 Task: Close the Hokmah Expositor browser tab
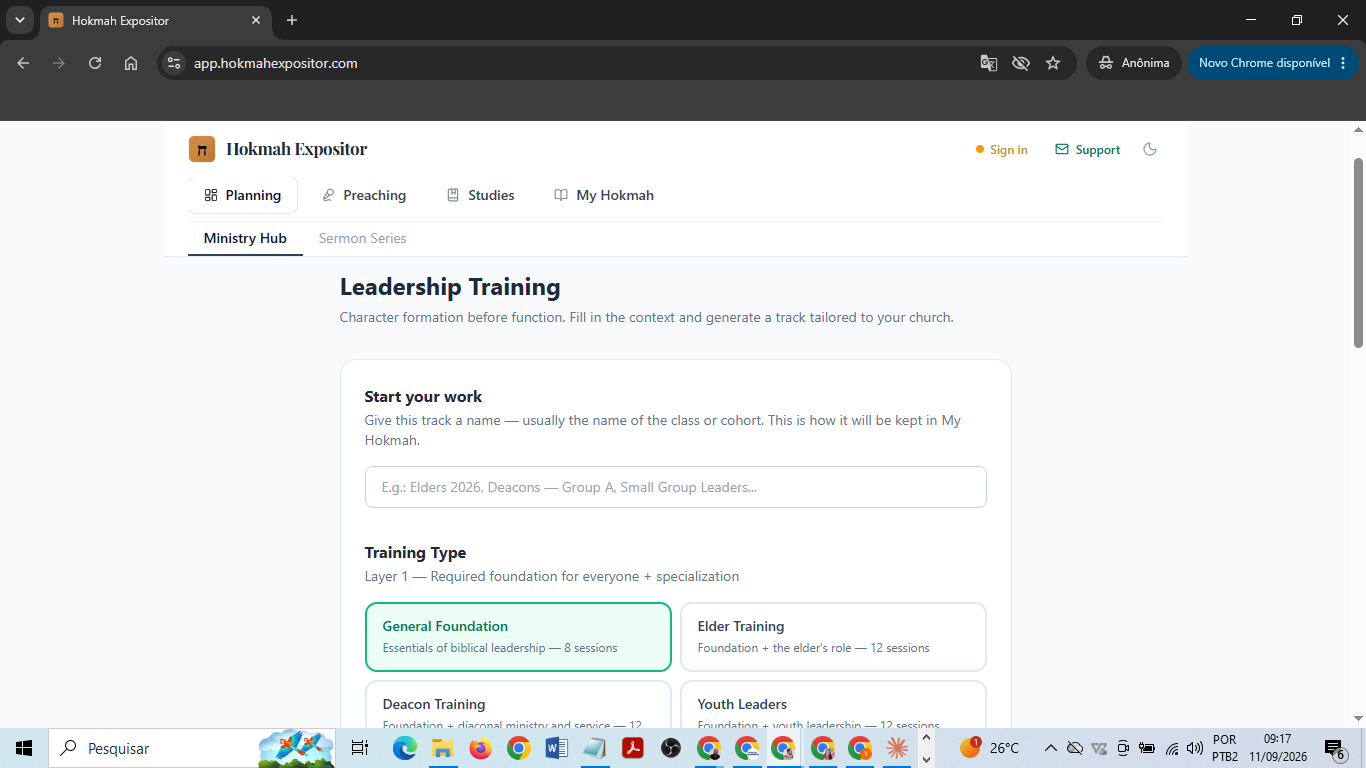256,20
